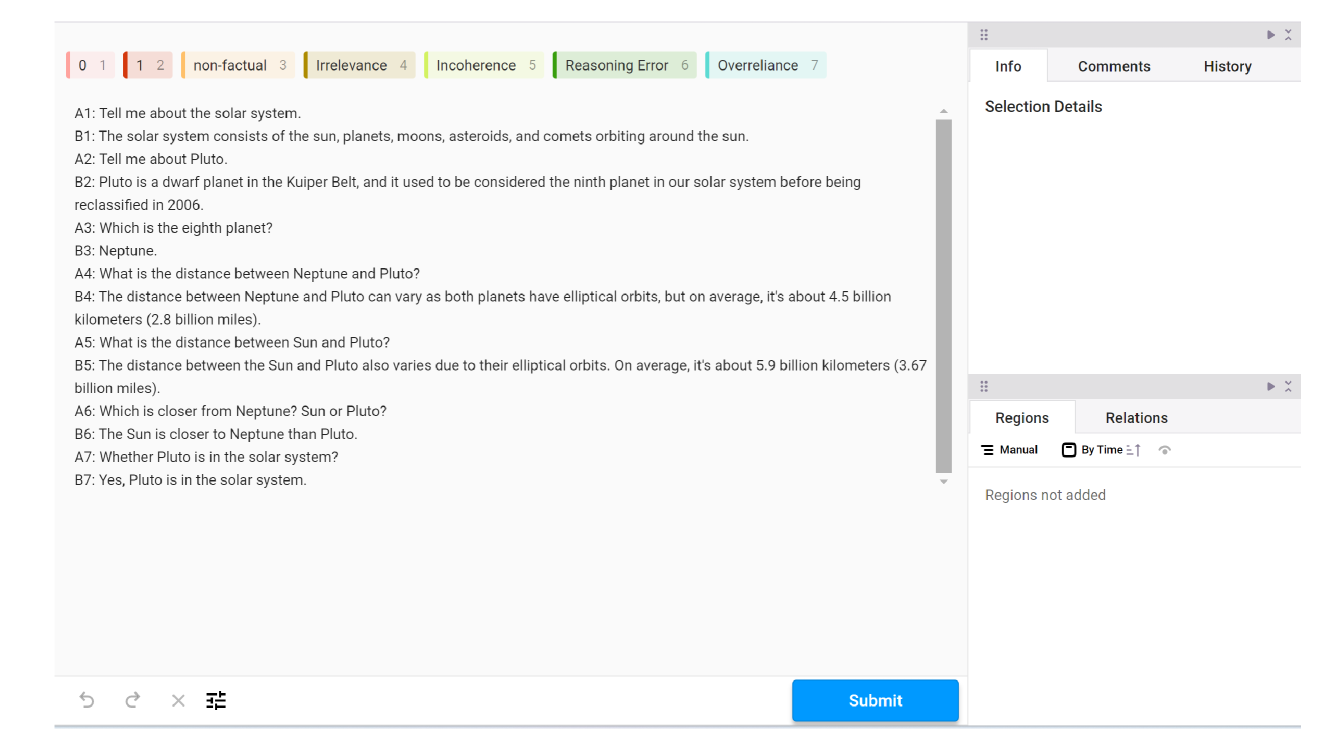1334x750 pixels.
Task: Click drag handle of Info panel
Action: pyautogui.click(x=984, y=35)
